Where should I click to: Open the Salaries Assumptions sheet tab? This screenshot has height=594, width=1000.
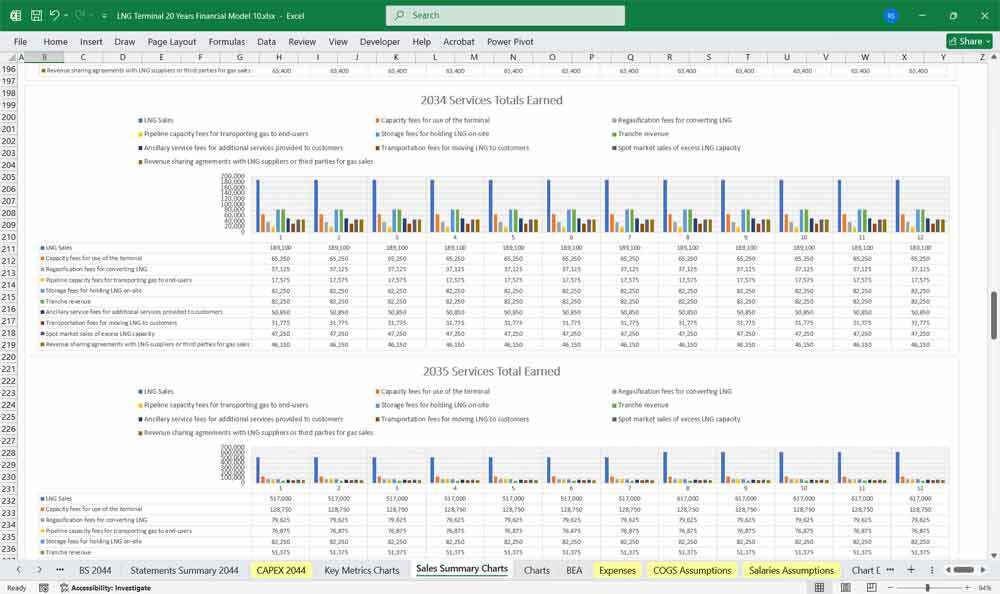(791, 570)
